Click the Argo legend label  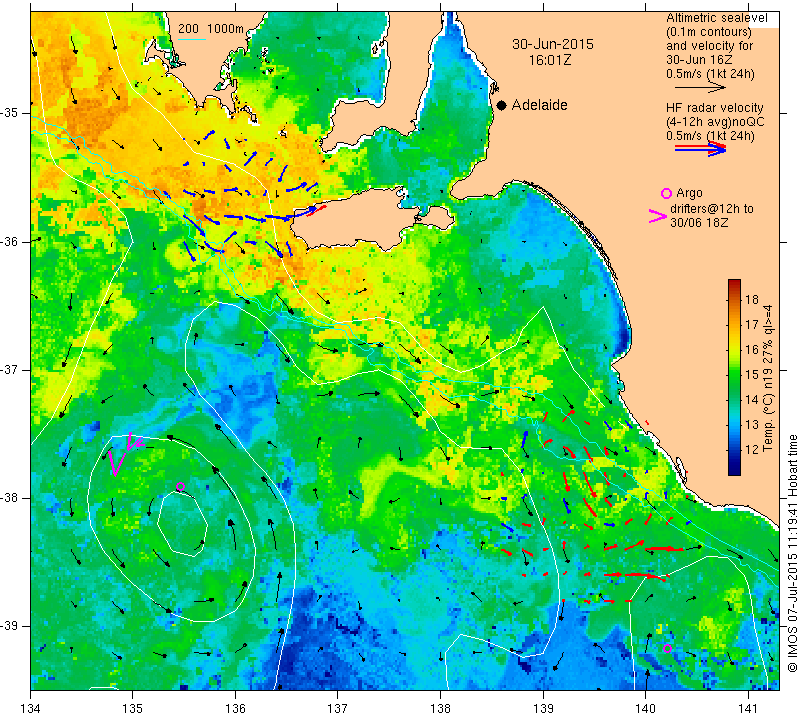[689, 193]
